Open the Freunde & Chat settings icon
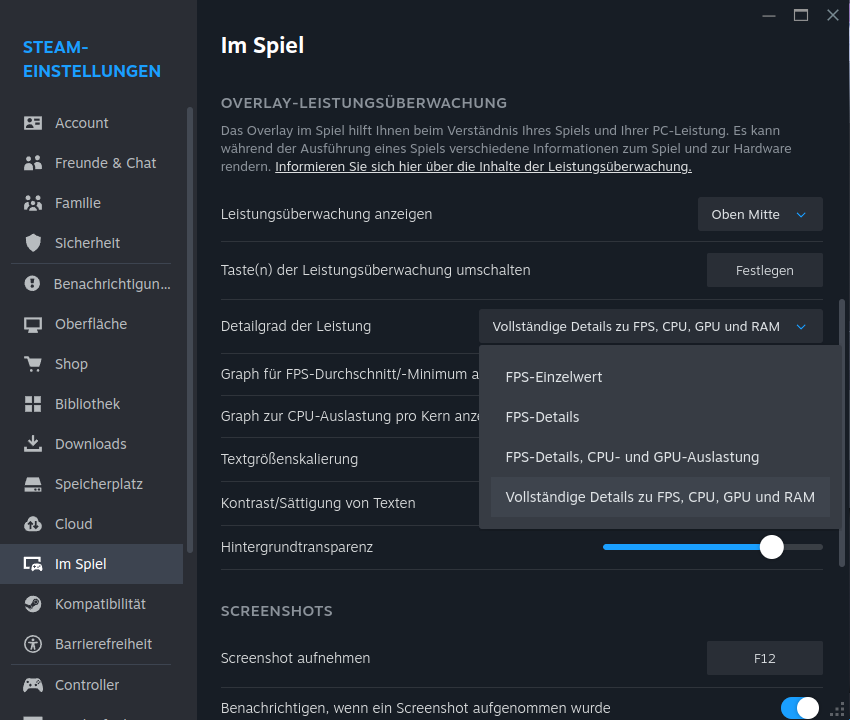This screenshot has width=850, height=720. click(x=33, y=162)
